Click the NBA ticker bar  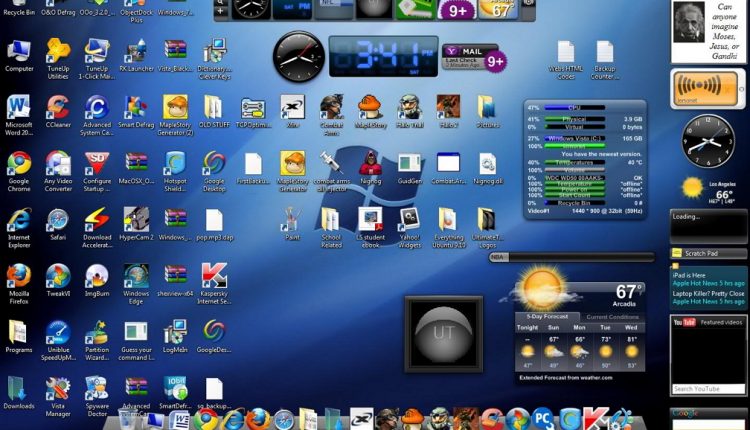tap(572, 257)
